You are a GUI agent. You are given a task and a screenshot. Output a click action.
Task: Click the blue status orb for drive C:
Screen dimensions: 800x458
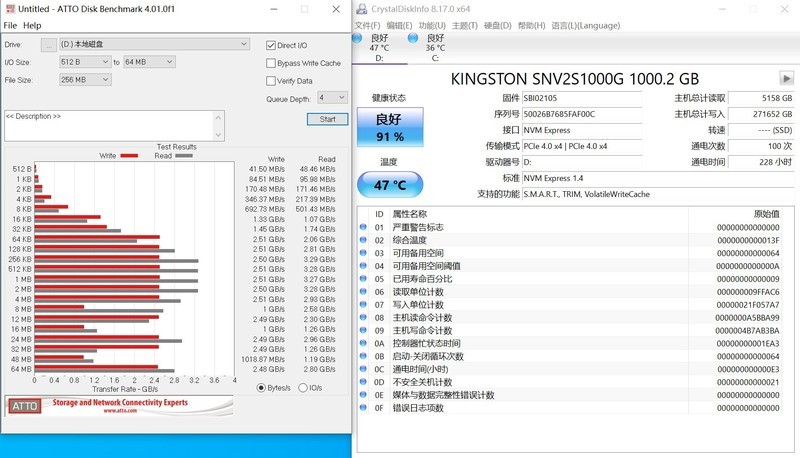click(x=413, y=38)
